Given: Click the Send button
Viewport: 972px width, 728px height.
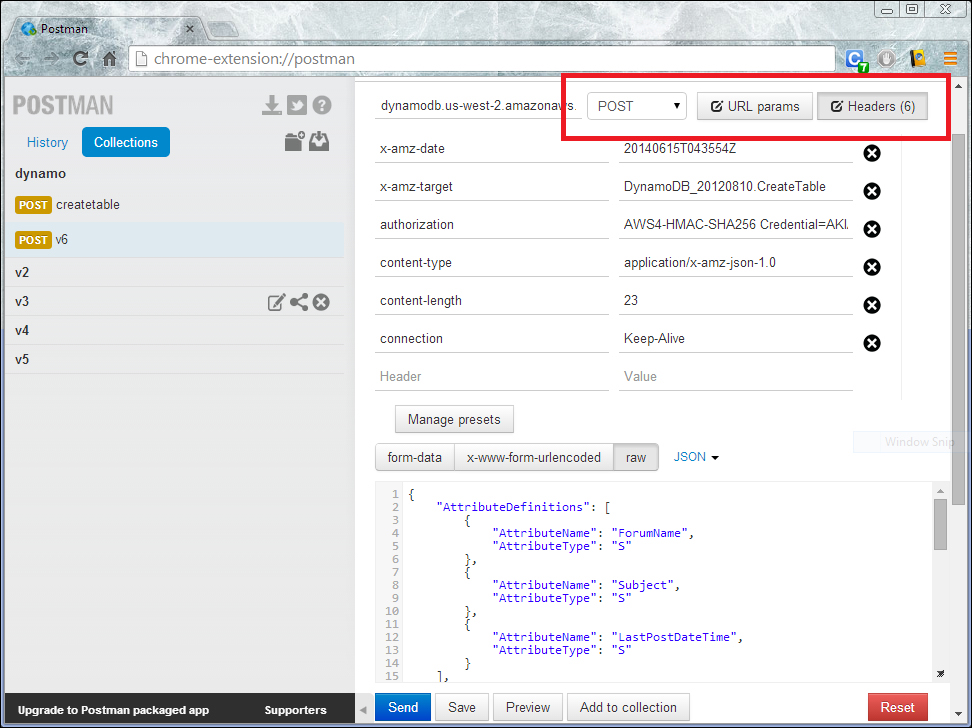Looking at the screenshot, I should pyautogui.click(x=403, y=708).
